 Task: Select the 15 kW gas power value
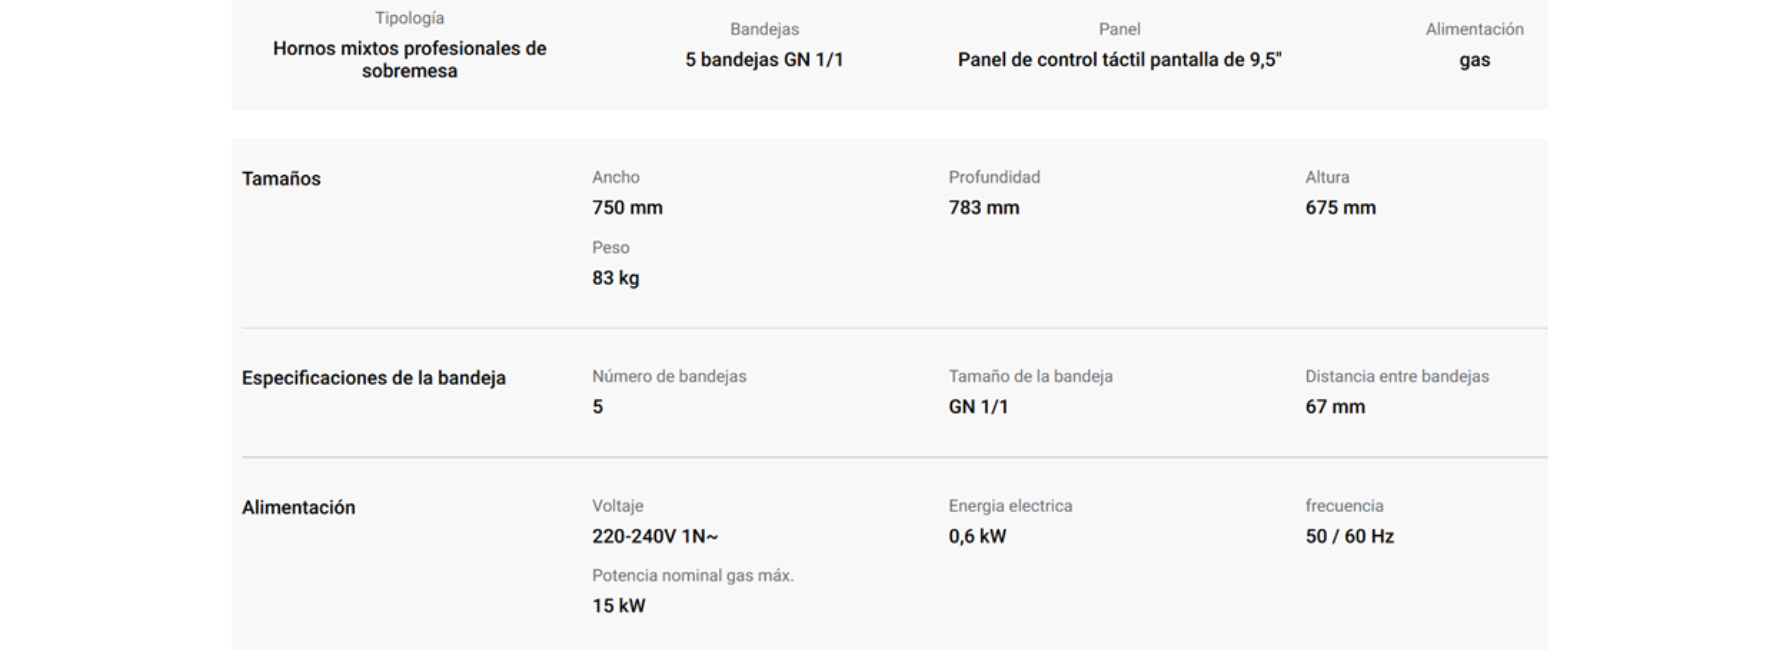618,606
